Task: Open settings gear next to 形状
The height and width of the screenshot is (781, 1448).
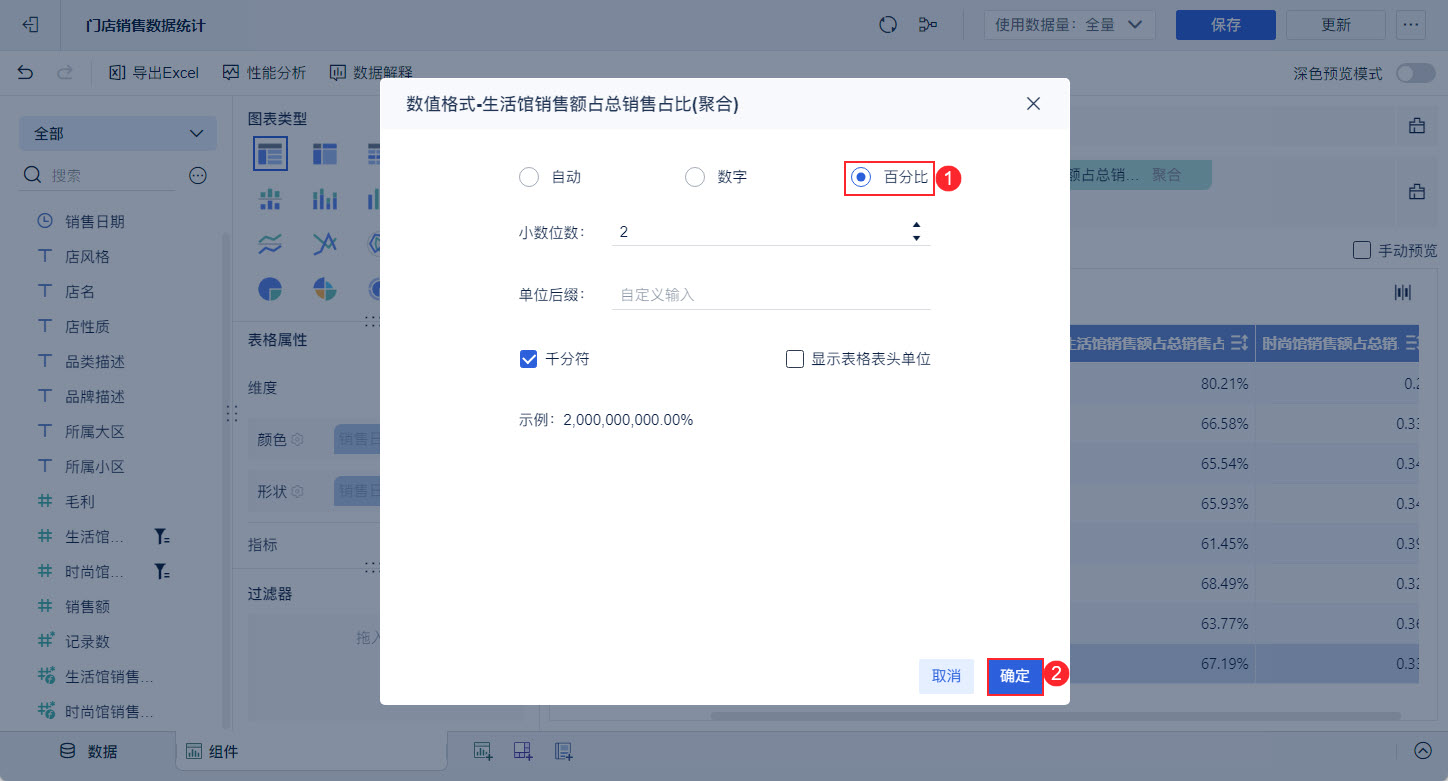Action: [x=297, y=491]
